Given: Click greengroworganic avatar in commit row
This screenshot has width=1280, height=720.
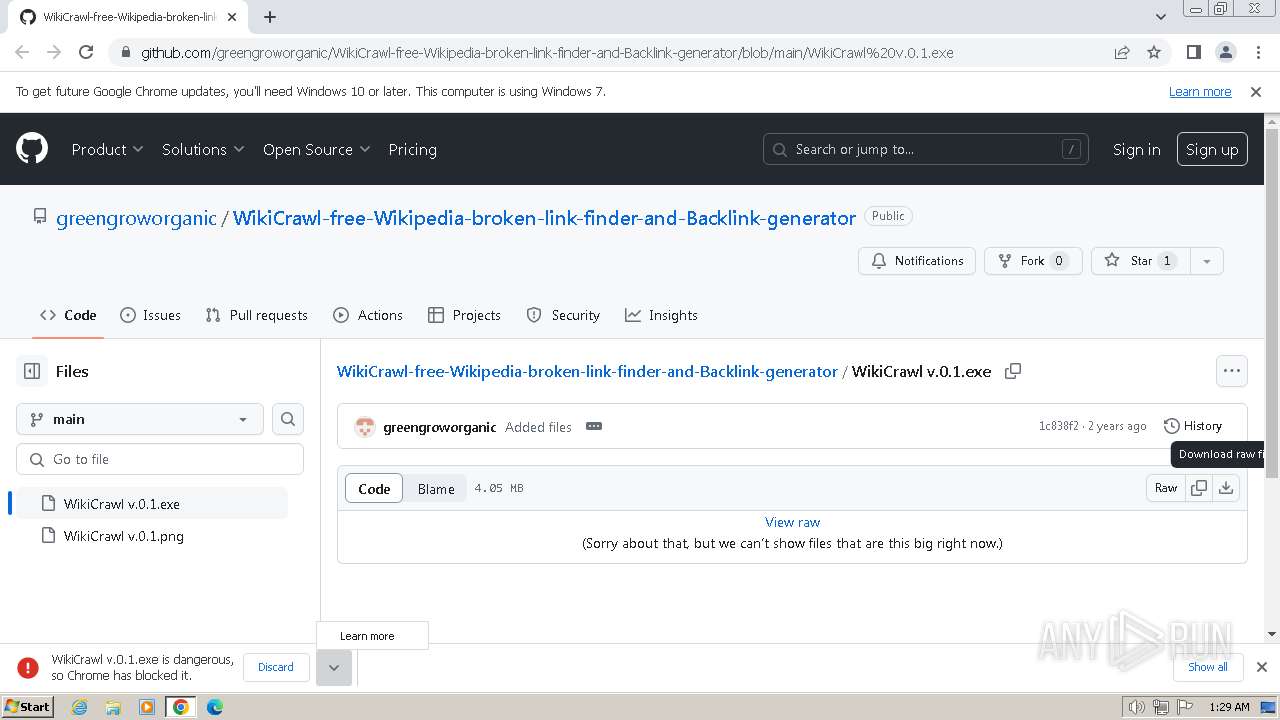Looking at the screenshot, I should pyautogui.click(x=365, y=427).
